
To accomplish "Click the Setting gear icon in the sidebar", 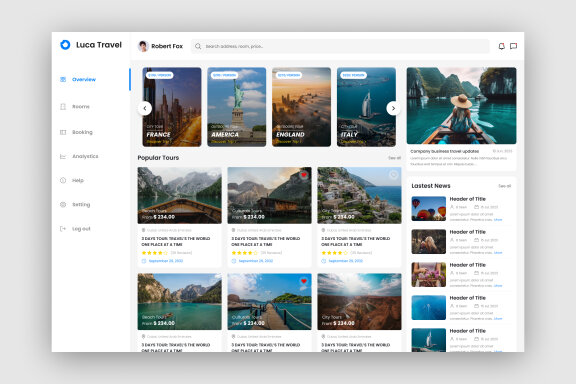I will click(x=63, y=205).
